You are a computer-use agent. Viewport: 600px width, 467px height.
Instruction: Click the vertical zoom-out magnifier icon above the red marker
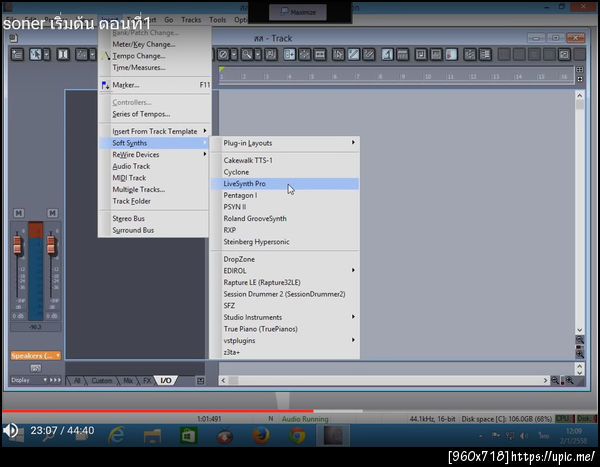point(580,340)
